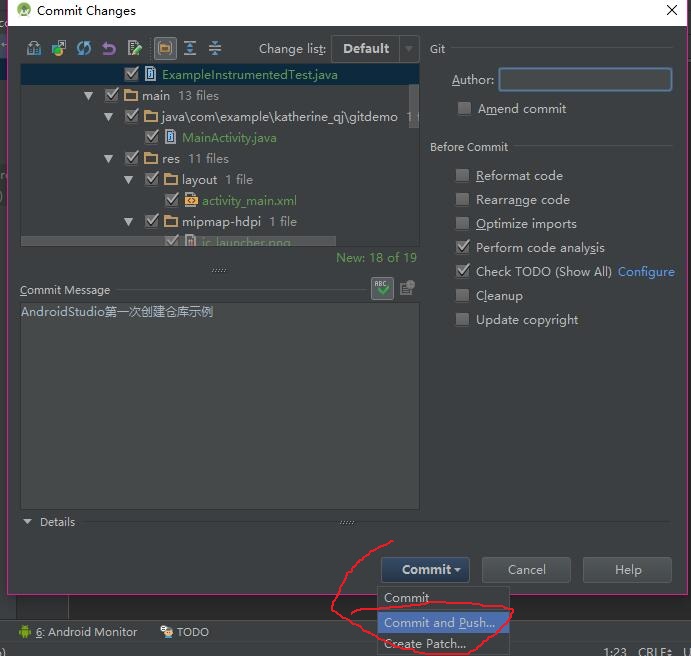Image resolution: width=691 pixels, height=656 pixels.
Task: Click the file tree horizontal scrollbar
Action: (x=178, y=241)
